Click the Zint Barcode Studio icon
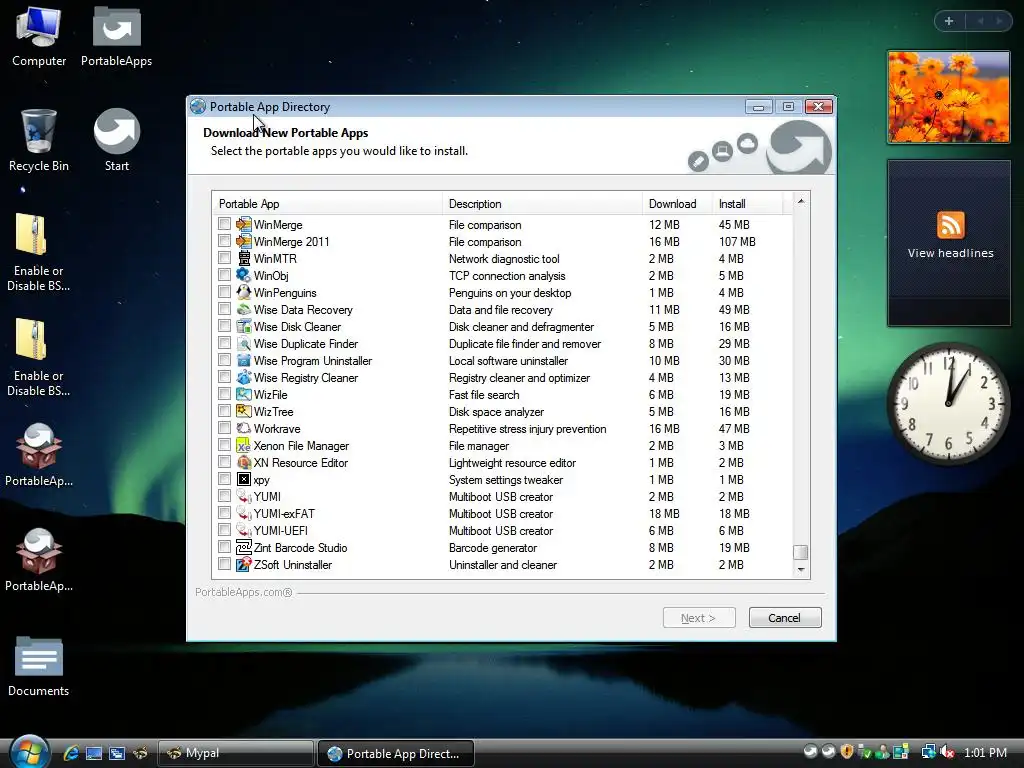Image resolution: width=1024 pixels, height=768 pixels. tap(244, 547)
